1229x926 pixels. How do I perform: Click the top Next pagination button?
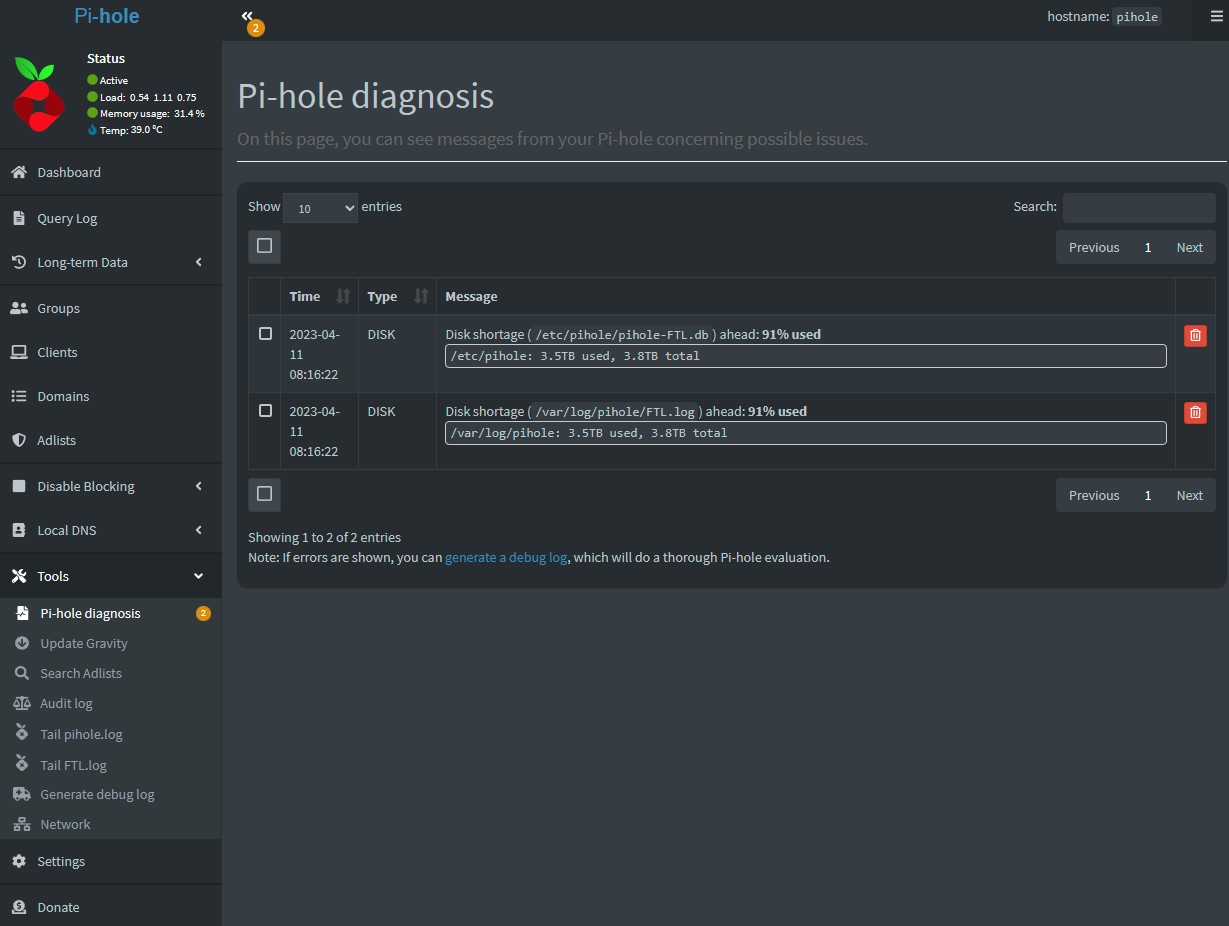(1189, 247)
